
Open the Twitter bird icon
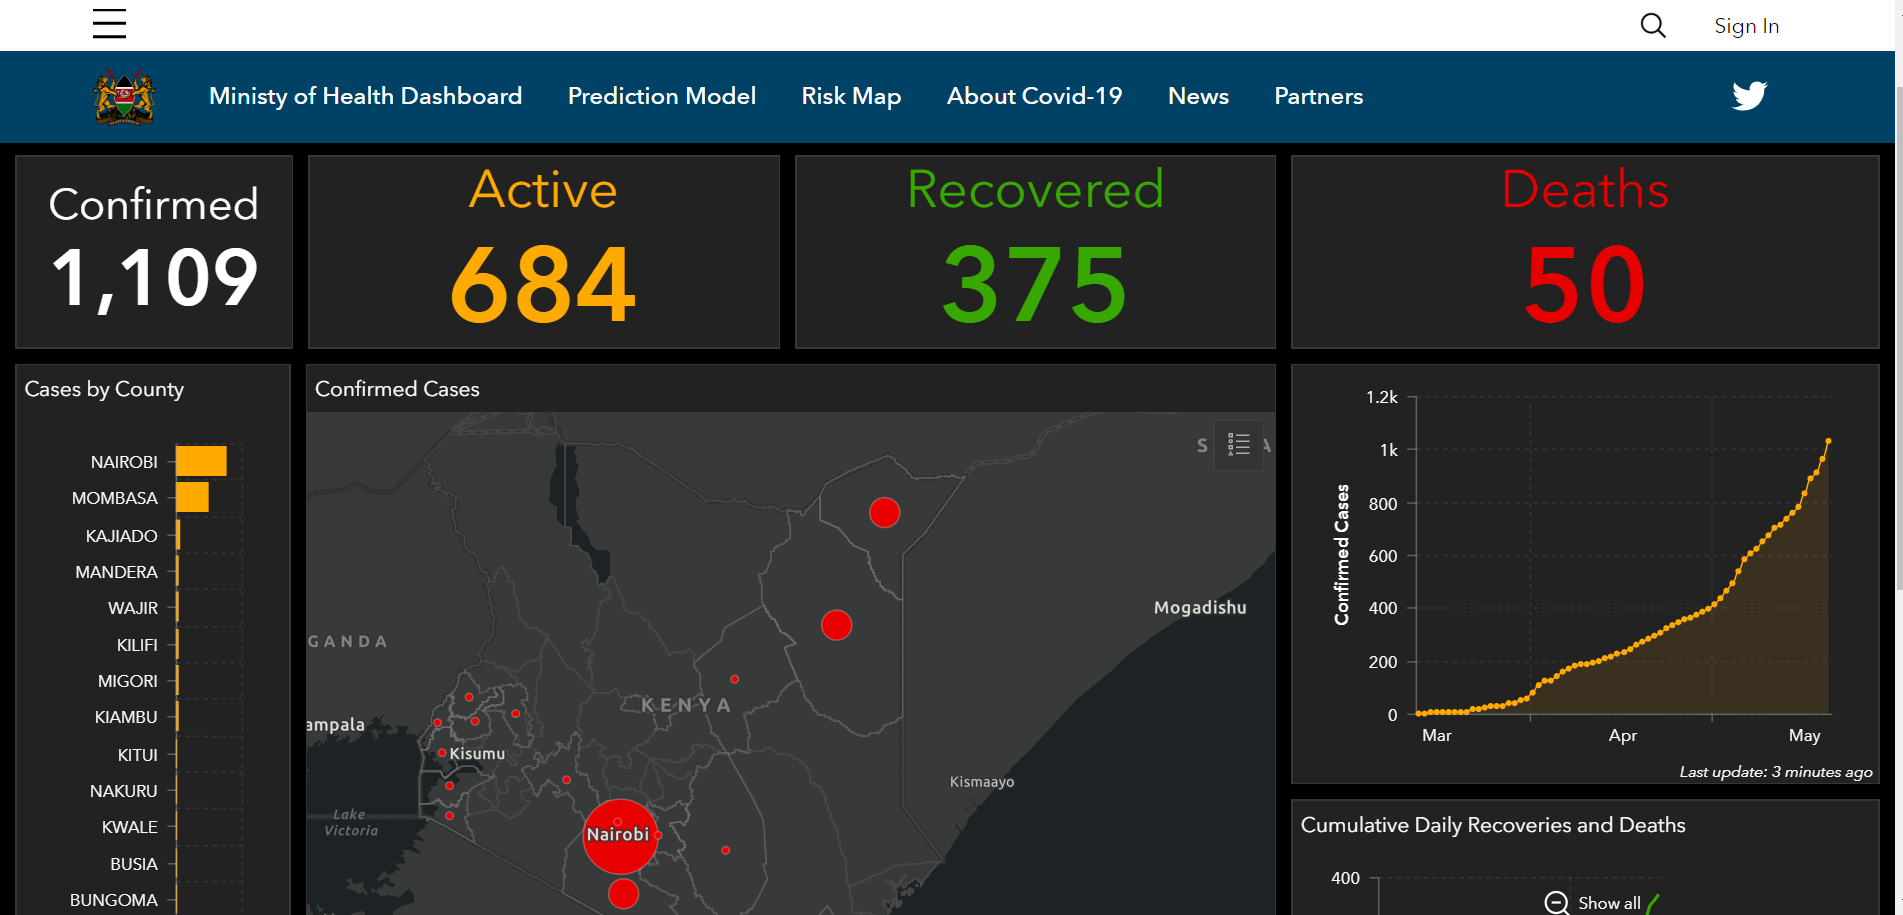(x=1749, y=96)
